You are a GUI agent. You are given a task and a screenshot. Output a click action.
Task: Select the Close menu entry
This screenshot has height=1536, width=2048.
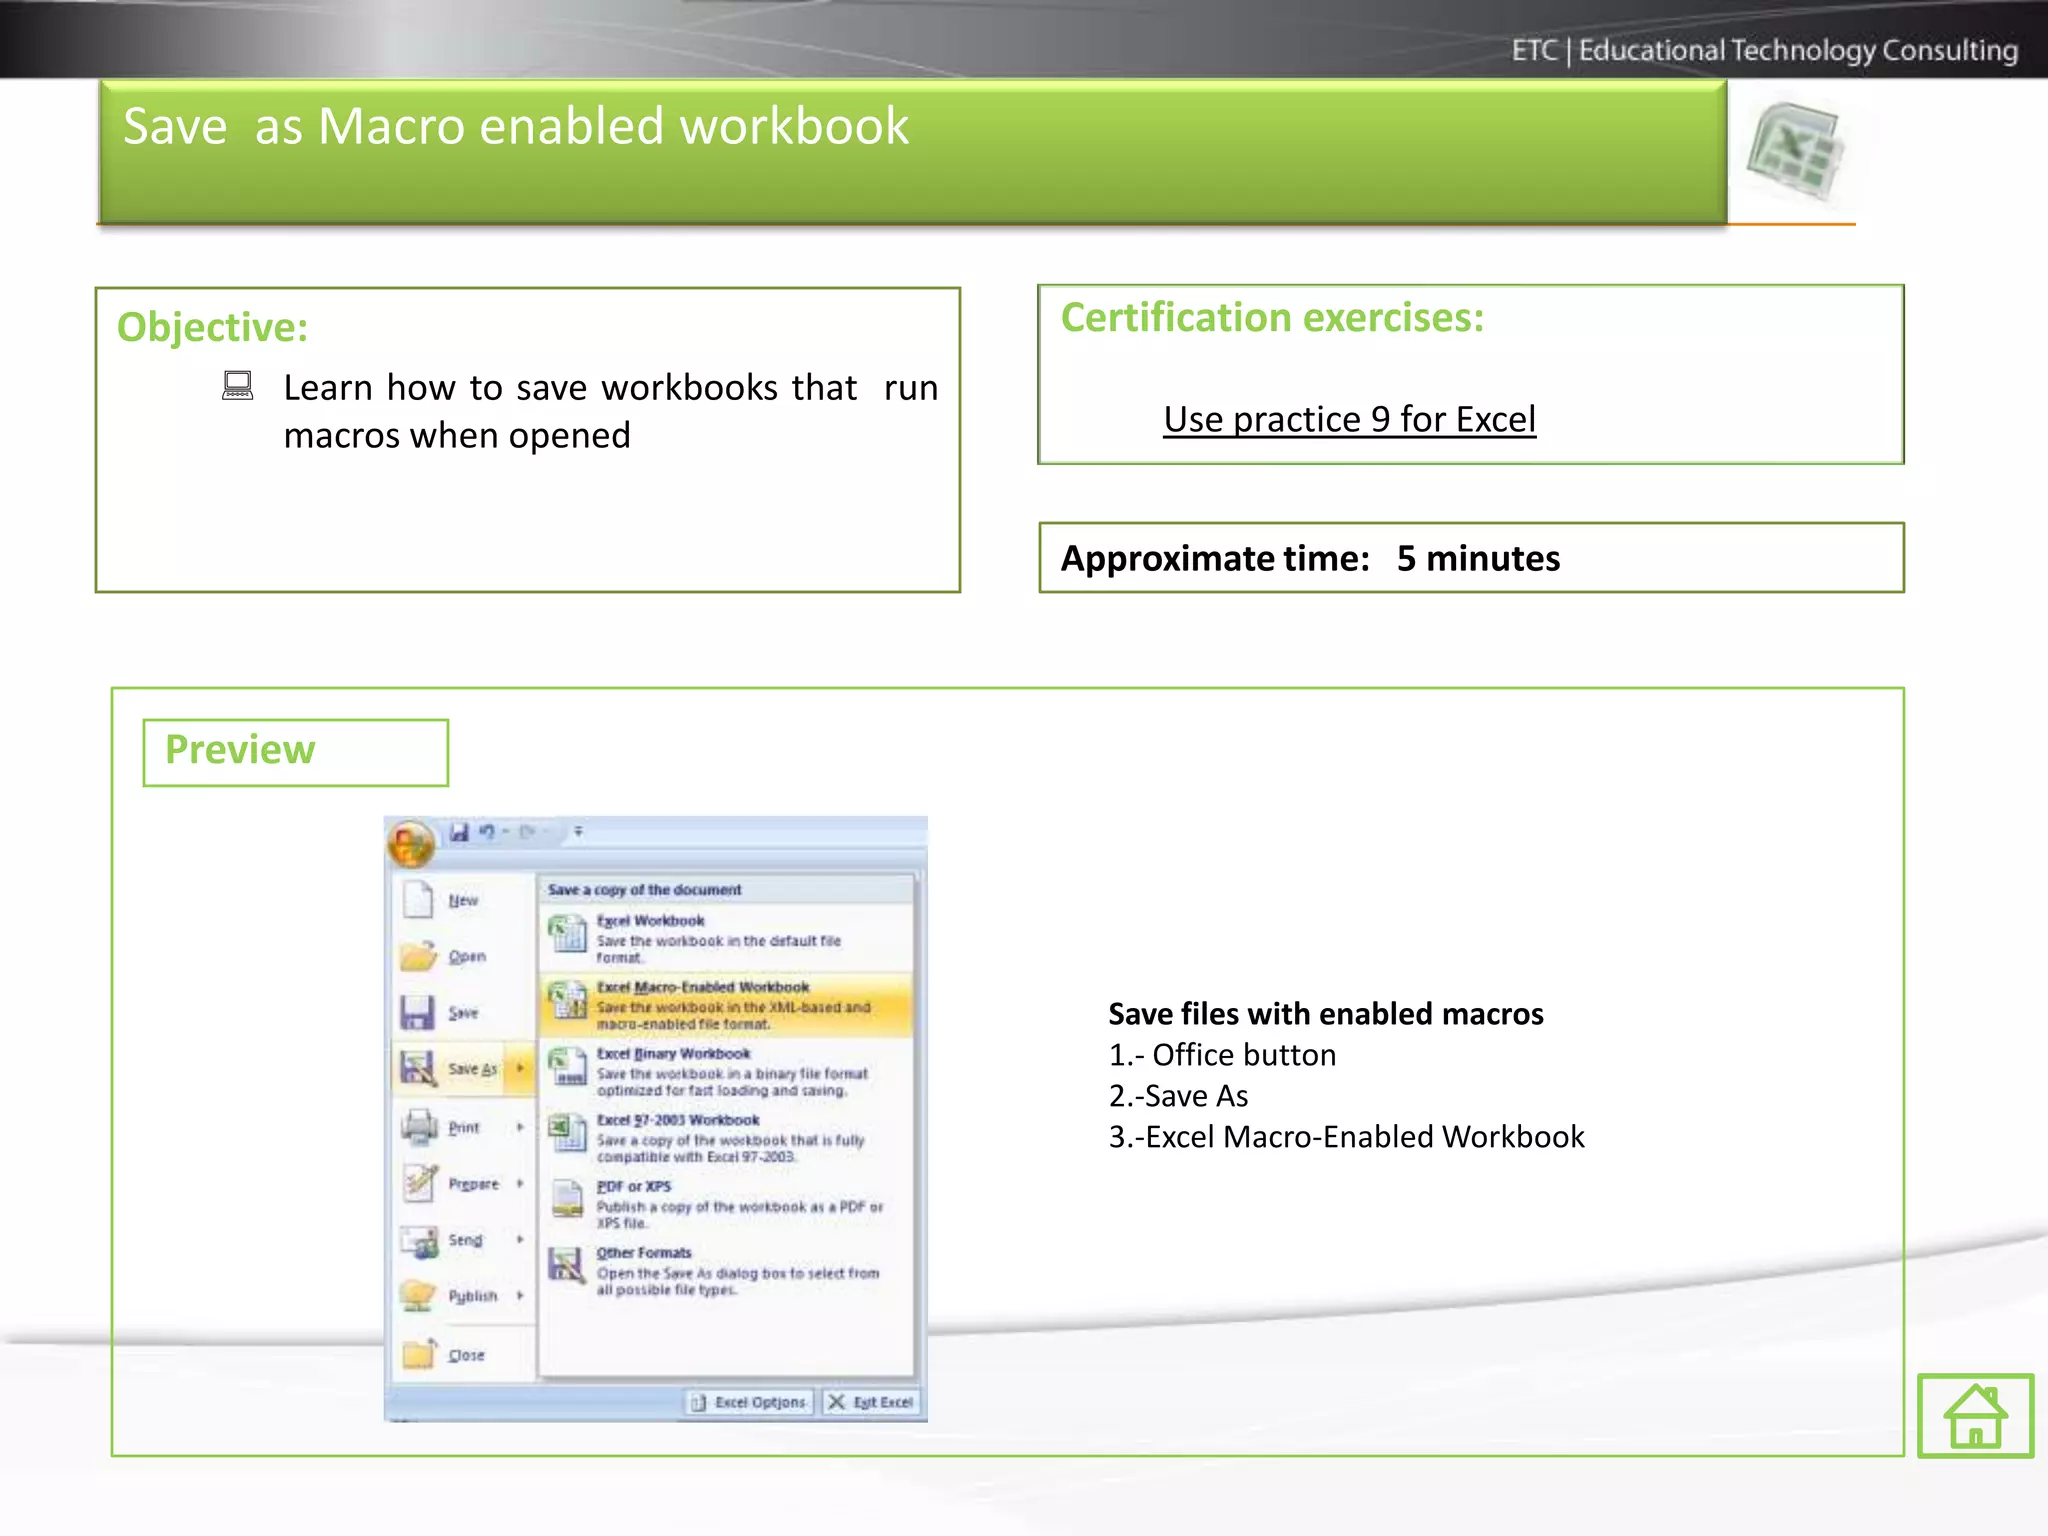466,1356
